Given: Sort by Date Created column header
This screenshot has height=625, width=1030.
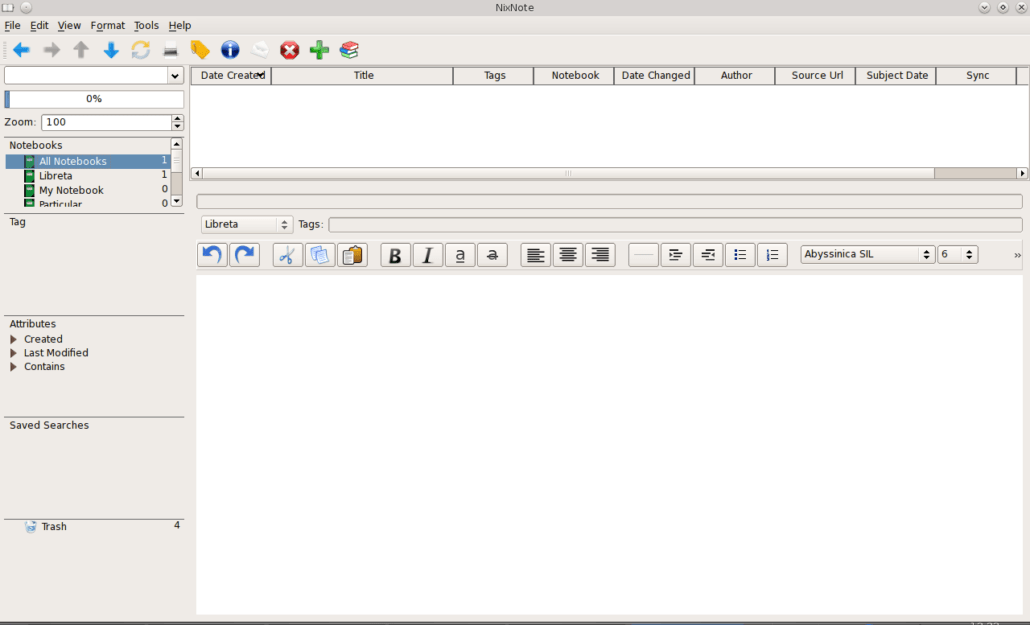Looking at the screenshot, I should 231,76.
